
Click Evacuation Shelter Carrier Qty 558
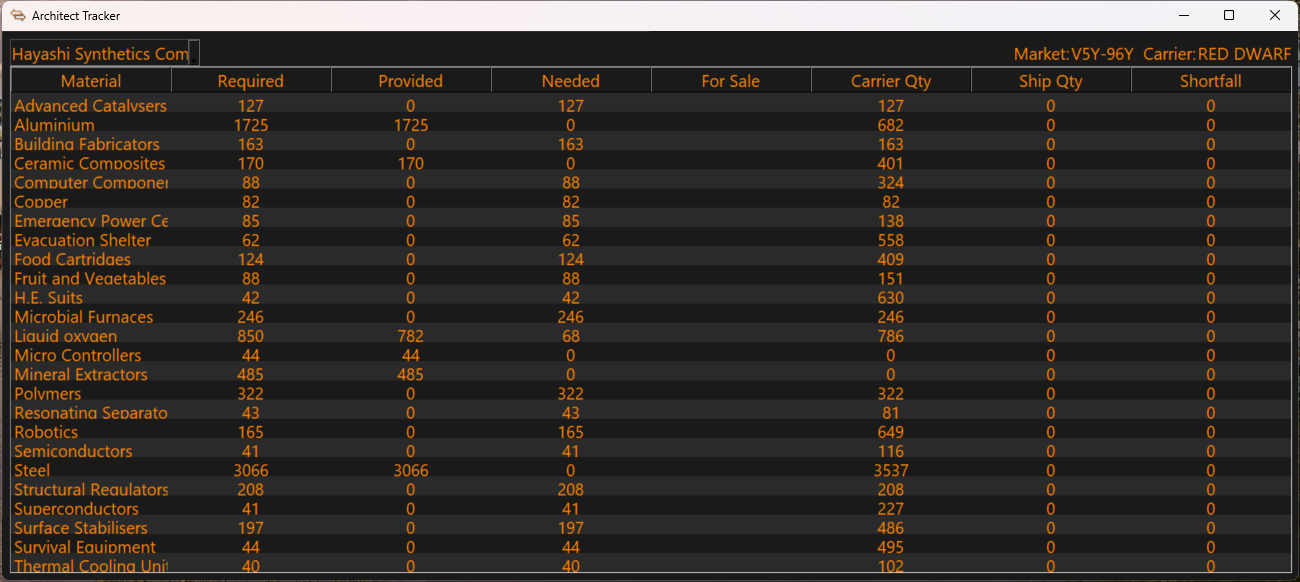(x=891, y=240)
